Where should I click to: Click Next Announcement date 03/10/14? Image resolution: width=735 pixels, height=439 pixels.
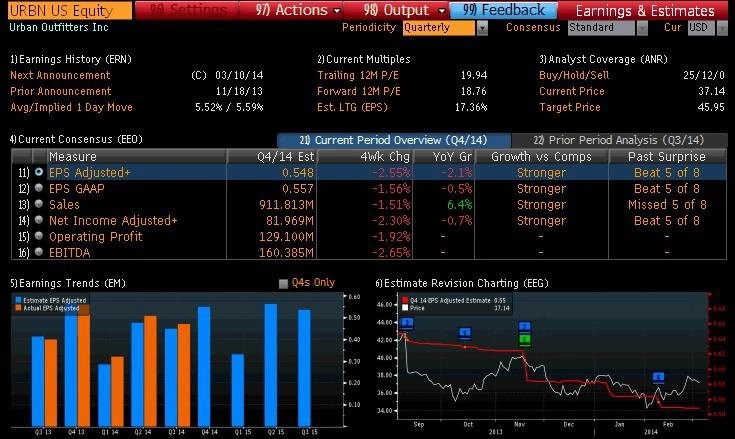[x=239, y=75]
